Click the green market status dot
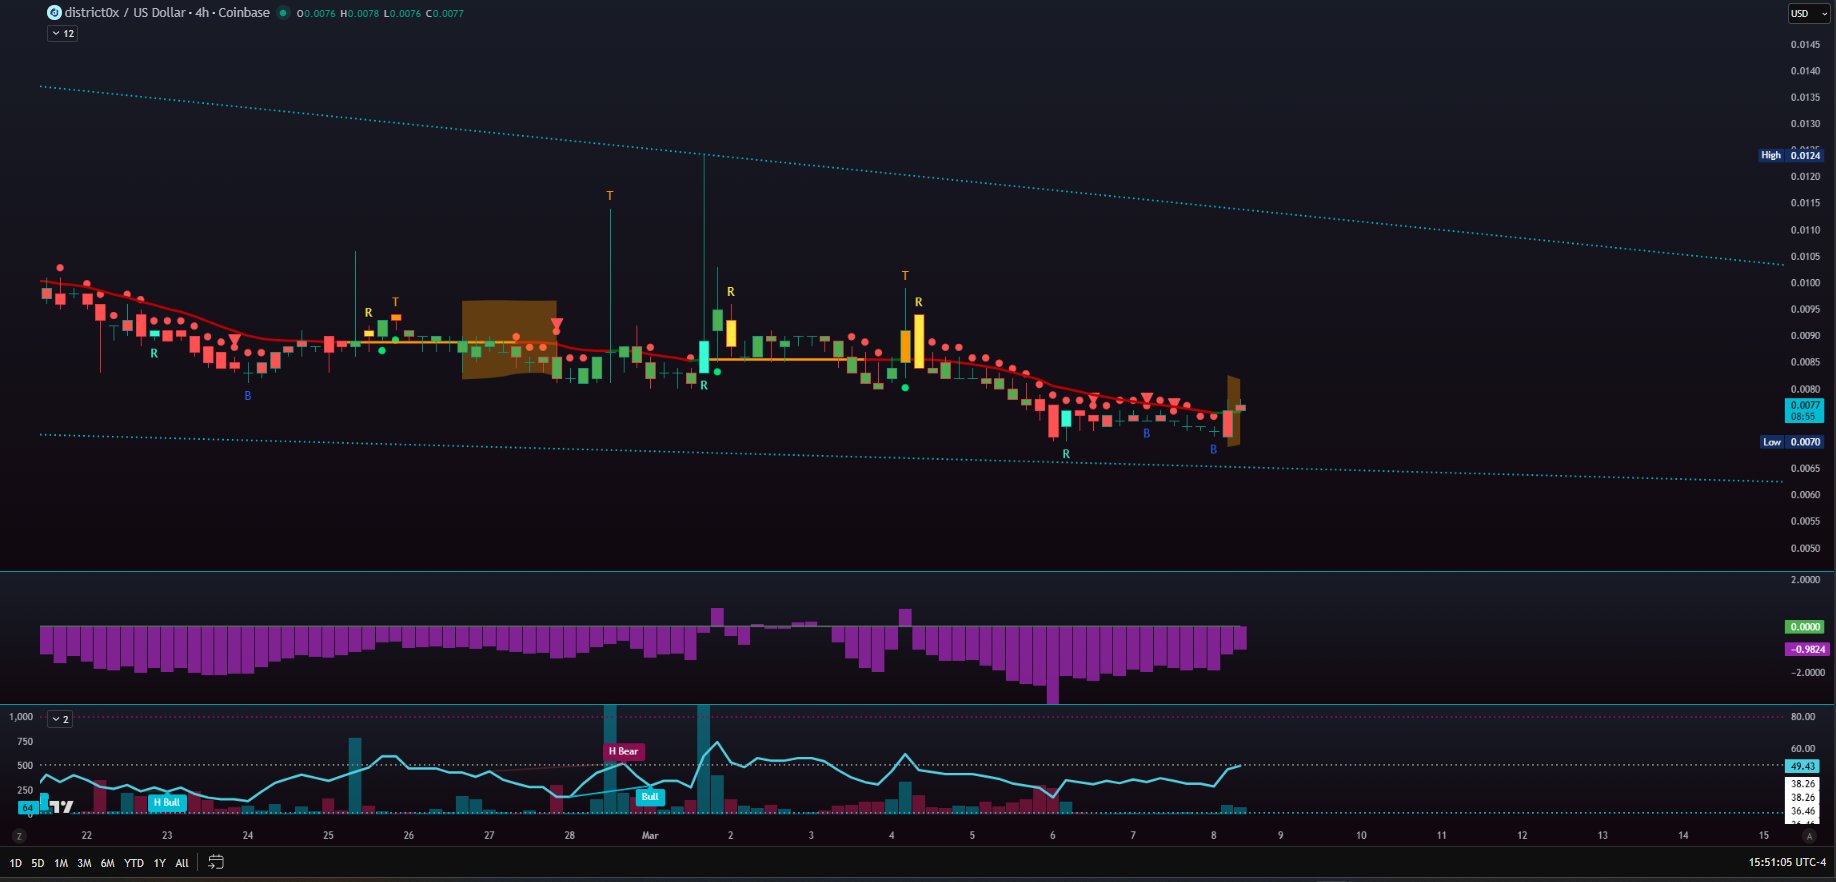The height and width of the screenshot is (882, 1836). point(283,13)
